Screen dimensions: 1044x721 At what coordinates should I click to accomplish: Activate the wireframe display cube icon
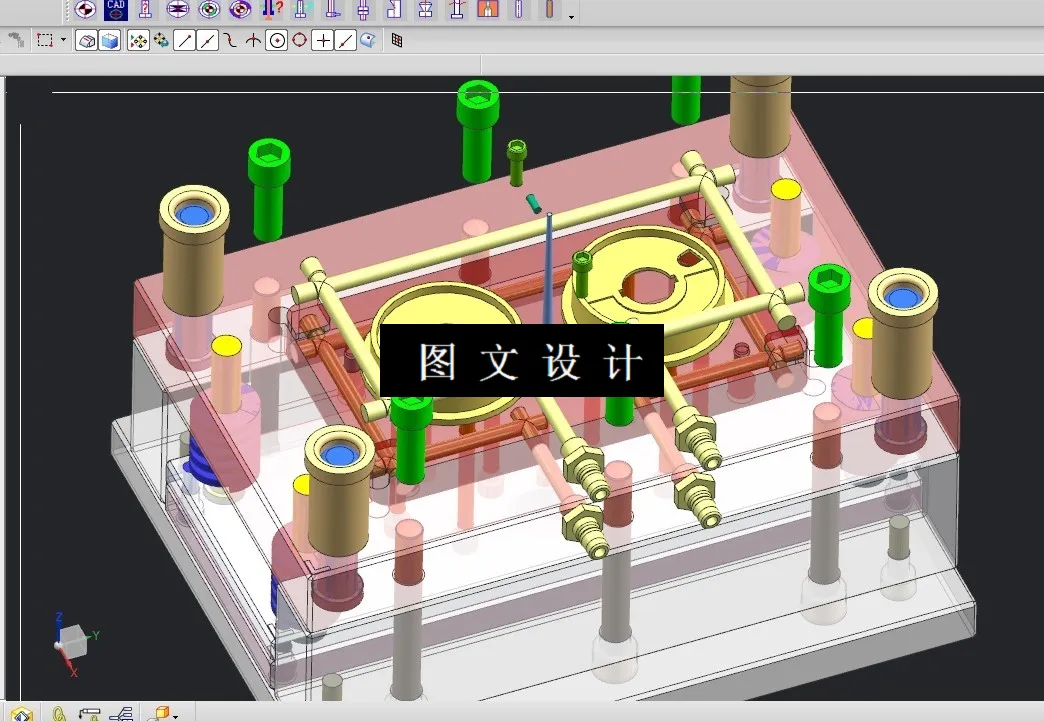pos(85,40)
